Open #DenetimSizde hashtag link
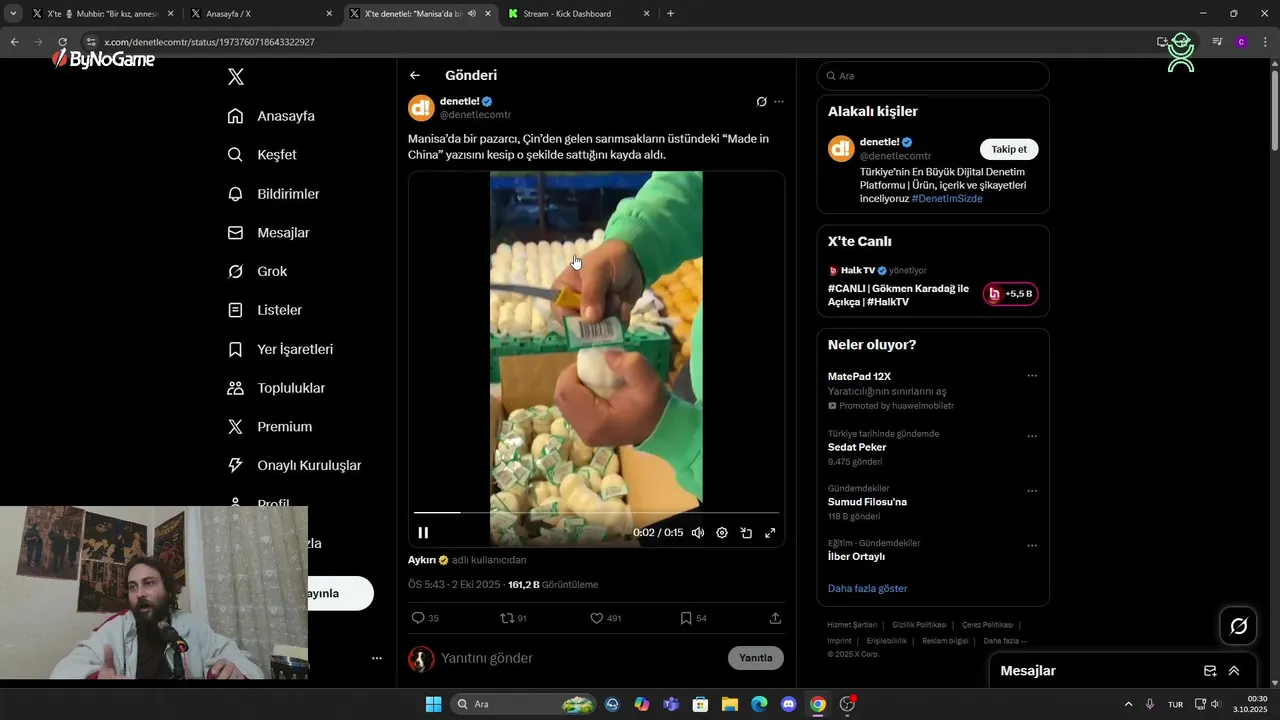This screenshot has width=1280, height=720. (947, 199)
